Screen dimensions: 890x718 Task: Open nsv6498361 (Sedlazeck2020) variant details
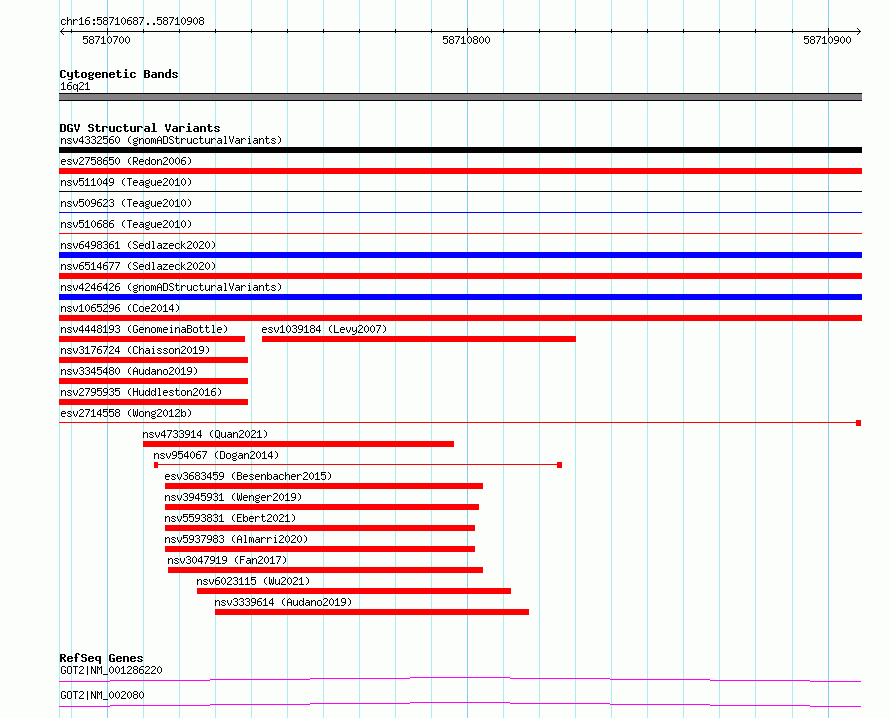click(x=138, y=245)
